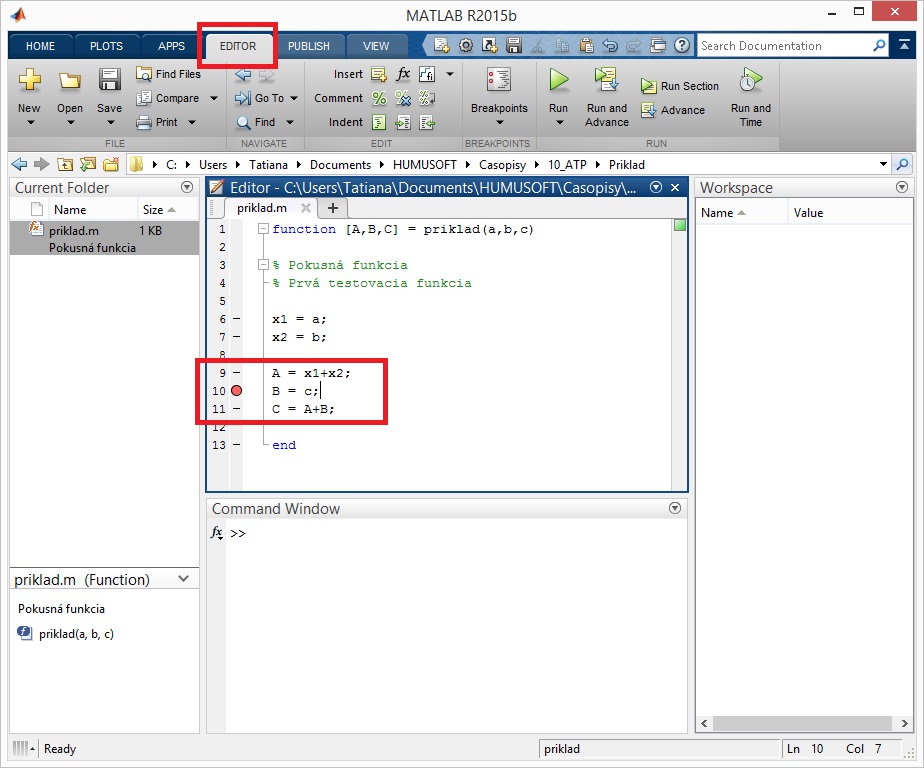The height and width of the screenshot is (768, 924).
Task: Go back with the Navigate back arrow
Action: coord(243,74)
